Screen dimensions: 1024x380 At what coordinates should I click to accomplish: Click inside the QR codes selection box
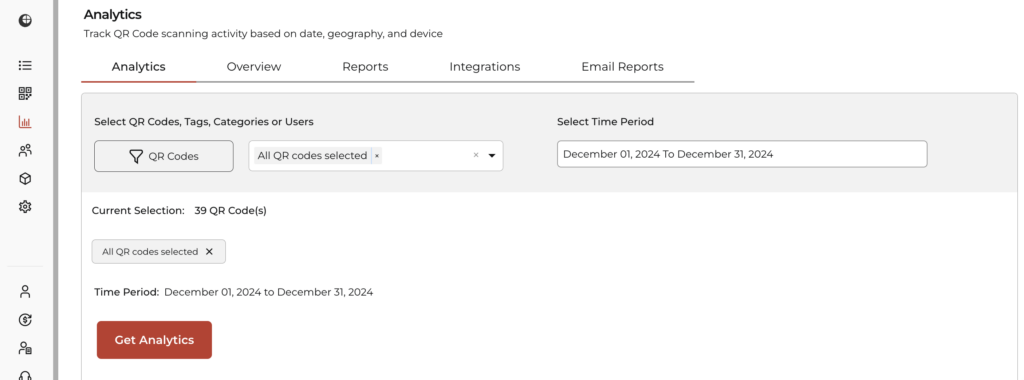(376, 156)
